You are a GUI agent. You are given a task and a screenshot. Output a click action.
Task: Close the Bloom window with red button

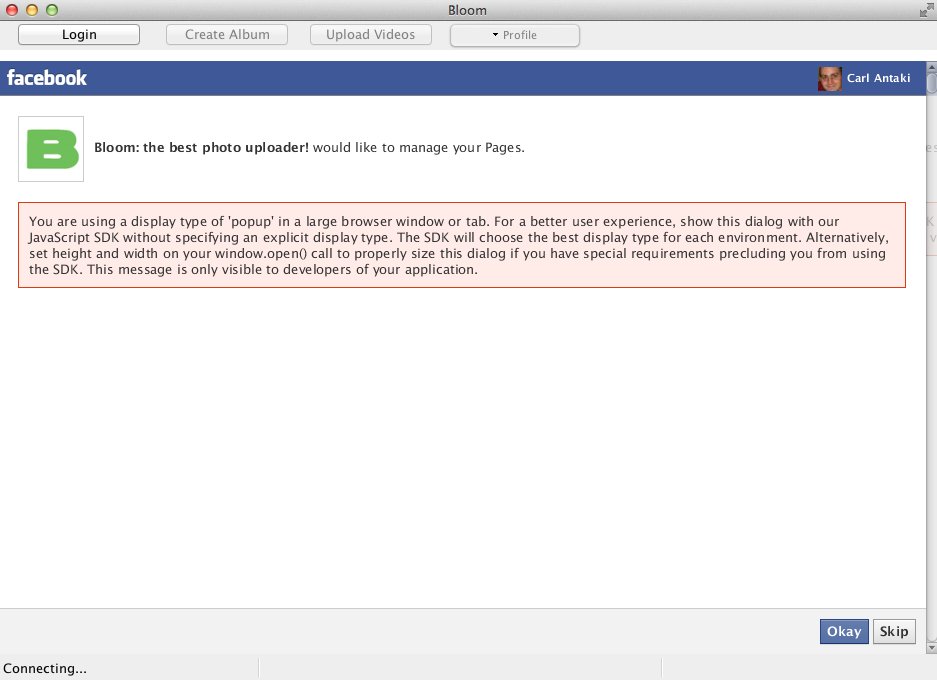(12, 10)
